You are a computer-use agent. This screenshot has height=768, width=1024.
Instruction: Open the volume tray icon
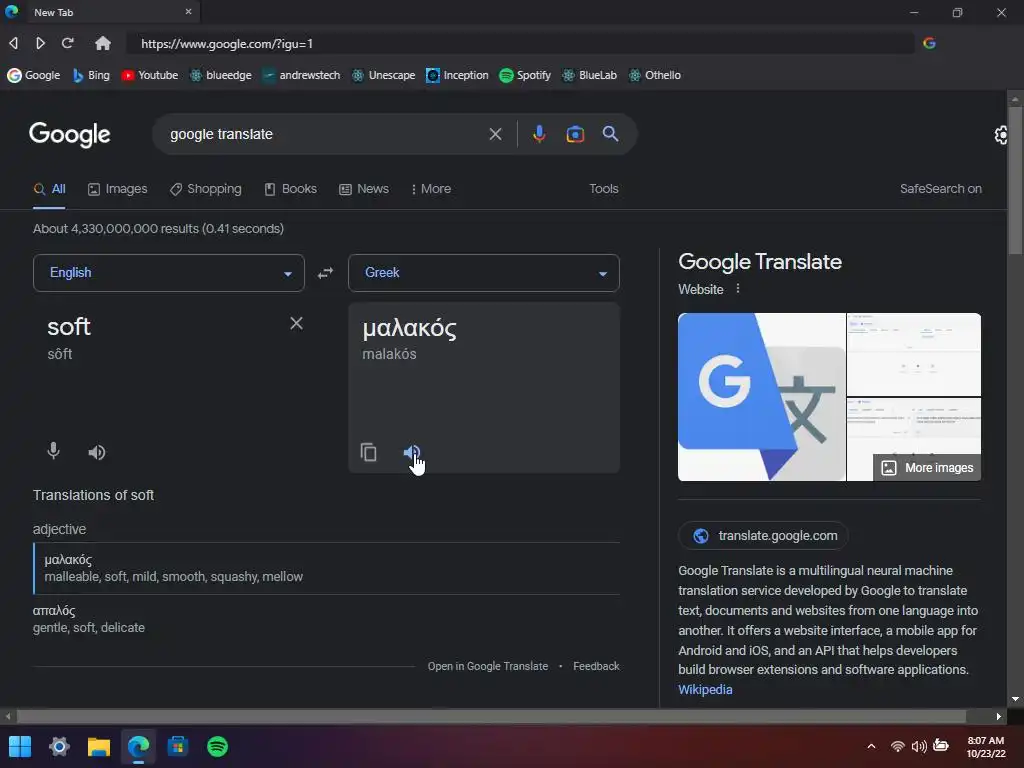pyautogui.click(x=919, y=746)
